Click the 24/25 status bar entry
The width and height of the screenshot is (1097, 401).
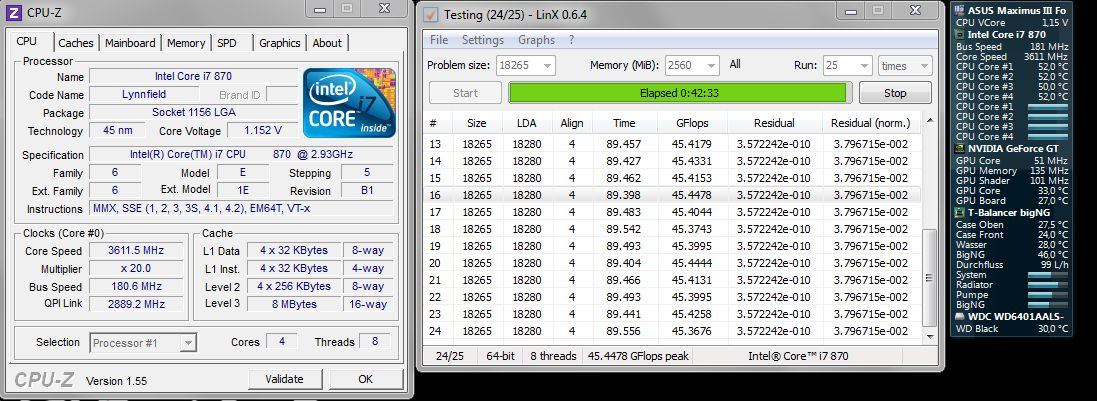[450, 356]
